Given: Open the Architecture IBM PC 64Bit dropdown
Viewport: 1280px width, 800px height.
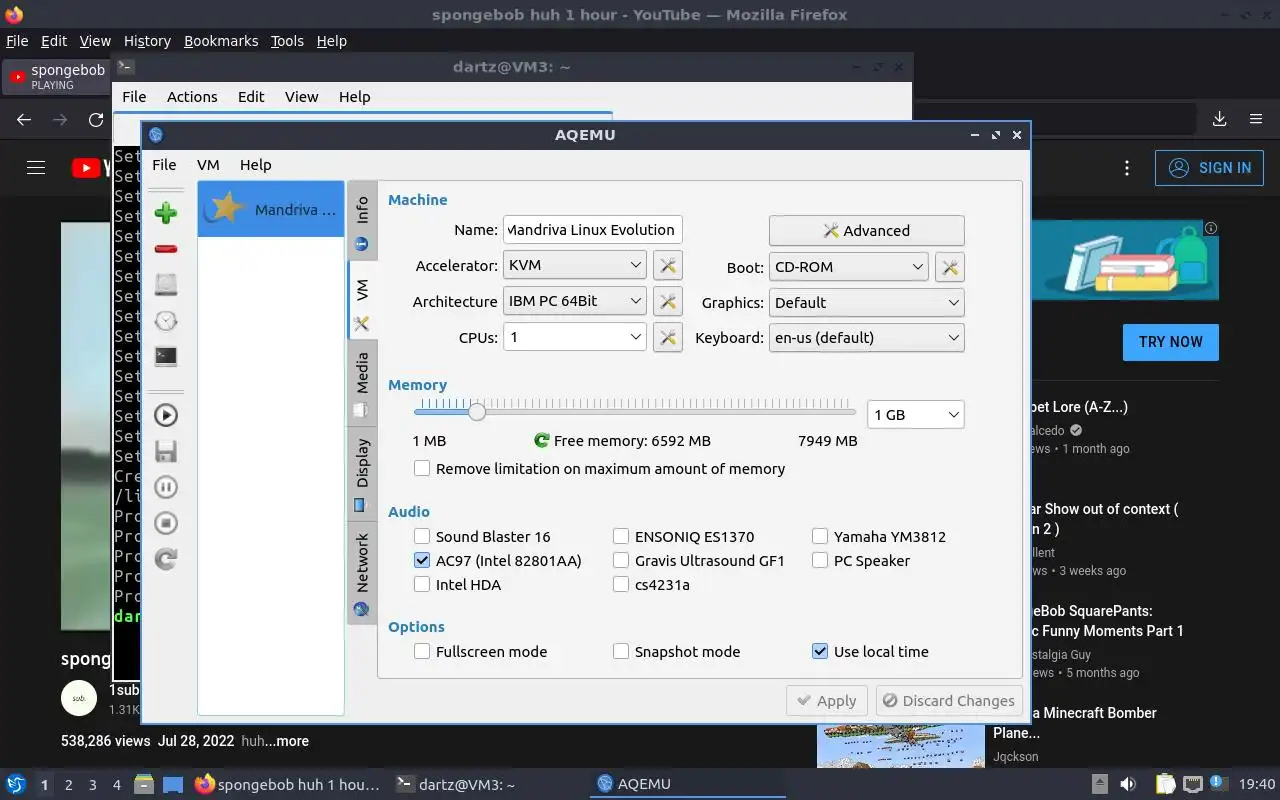Looking at the screenshot, I should point(575,301).
